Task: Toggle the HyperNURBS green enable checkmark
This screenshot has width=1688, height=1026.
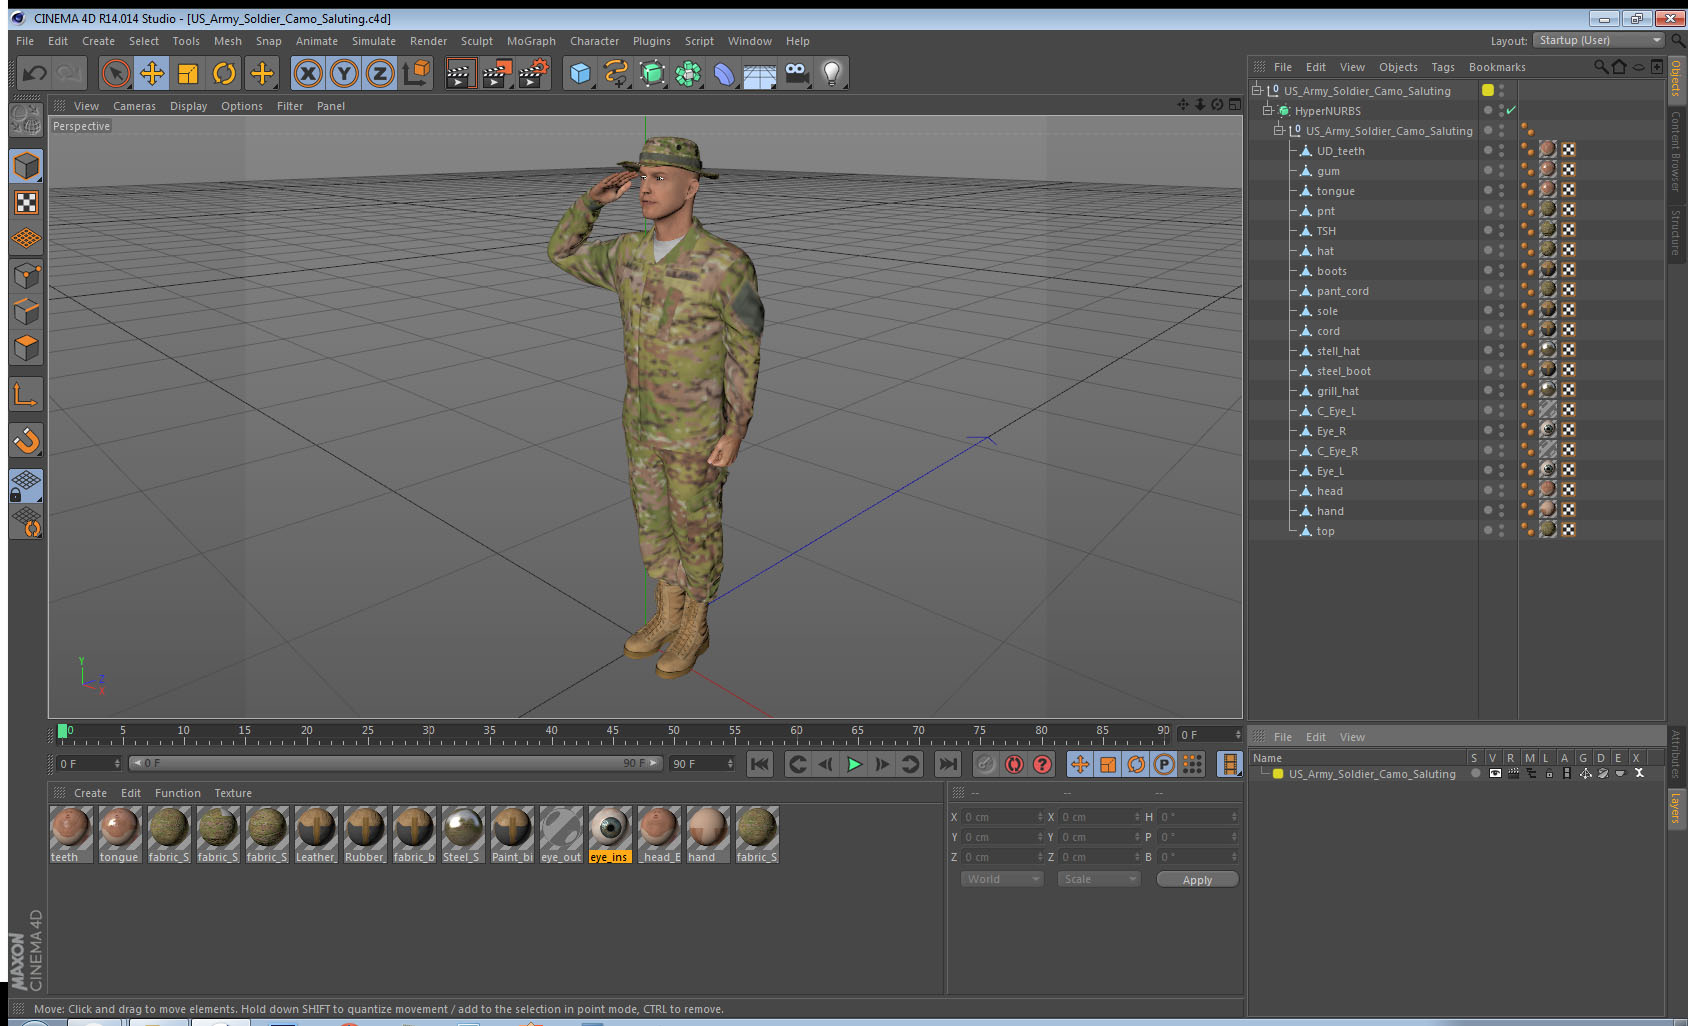Action: (x=1511, y=110)
